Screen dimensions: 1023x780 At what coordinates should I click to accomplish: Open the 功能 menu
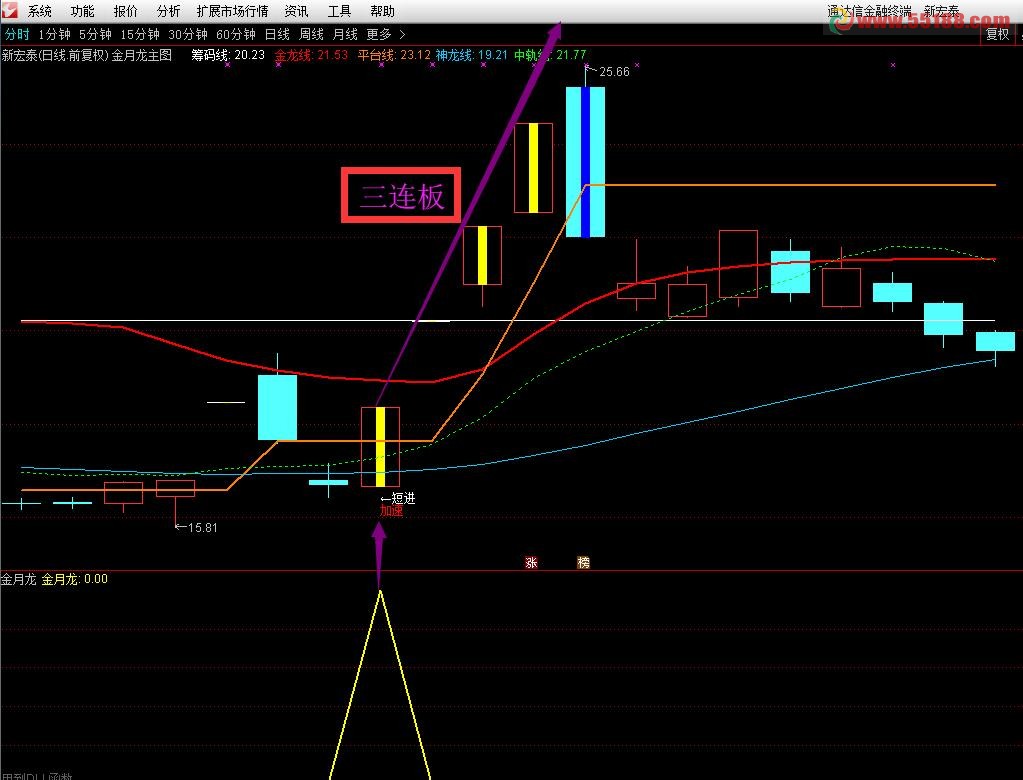tap(83, 12)
